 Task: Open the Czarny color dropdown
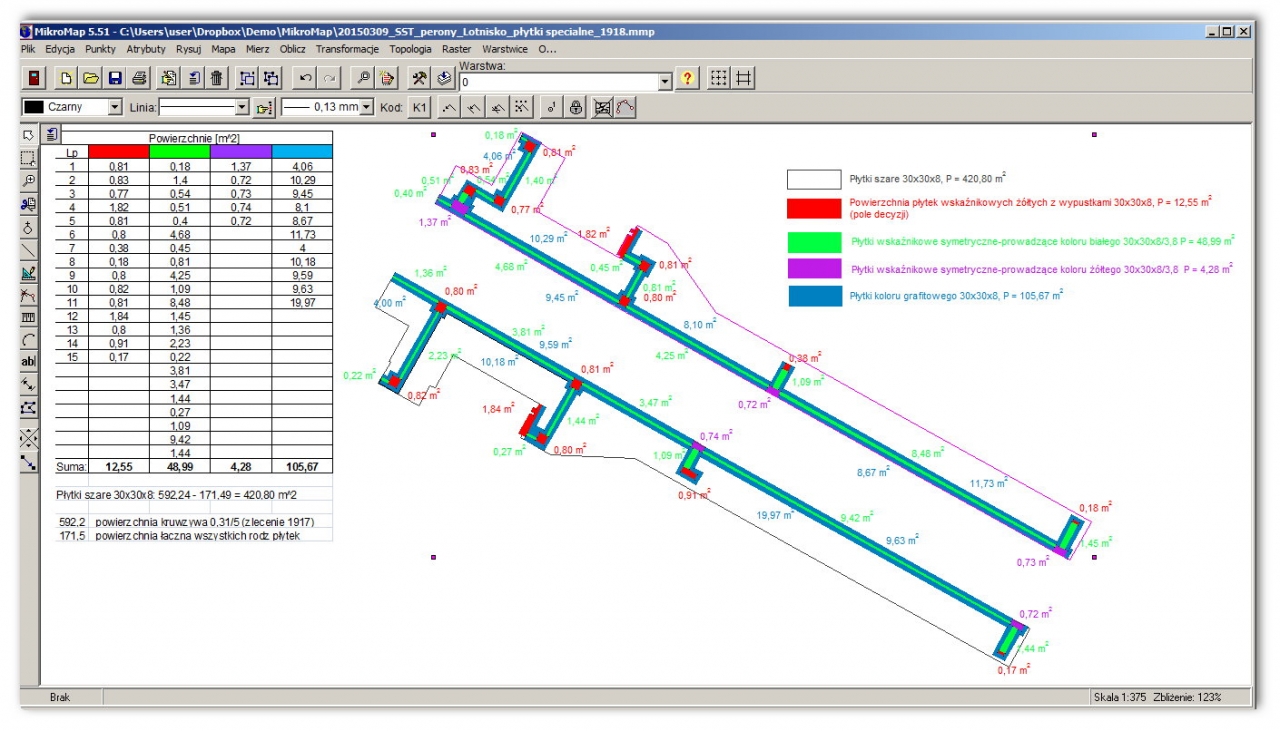coord(114,107)
